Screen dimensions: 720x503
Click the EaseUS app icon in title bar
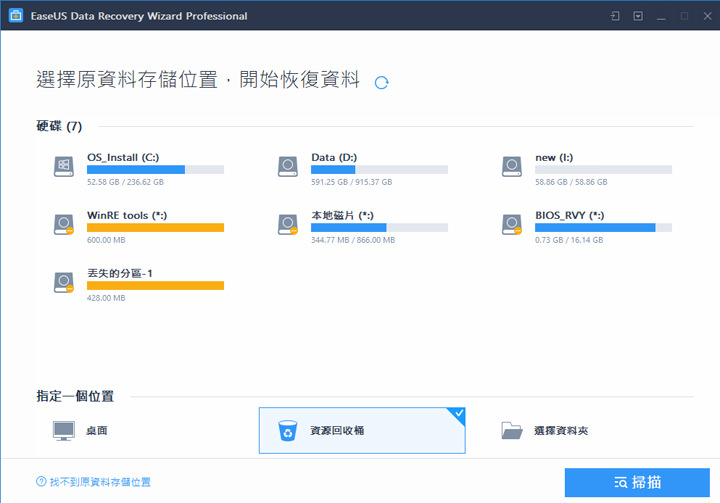point(16,16)
